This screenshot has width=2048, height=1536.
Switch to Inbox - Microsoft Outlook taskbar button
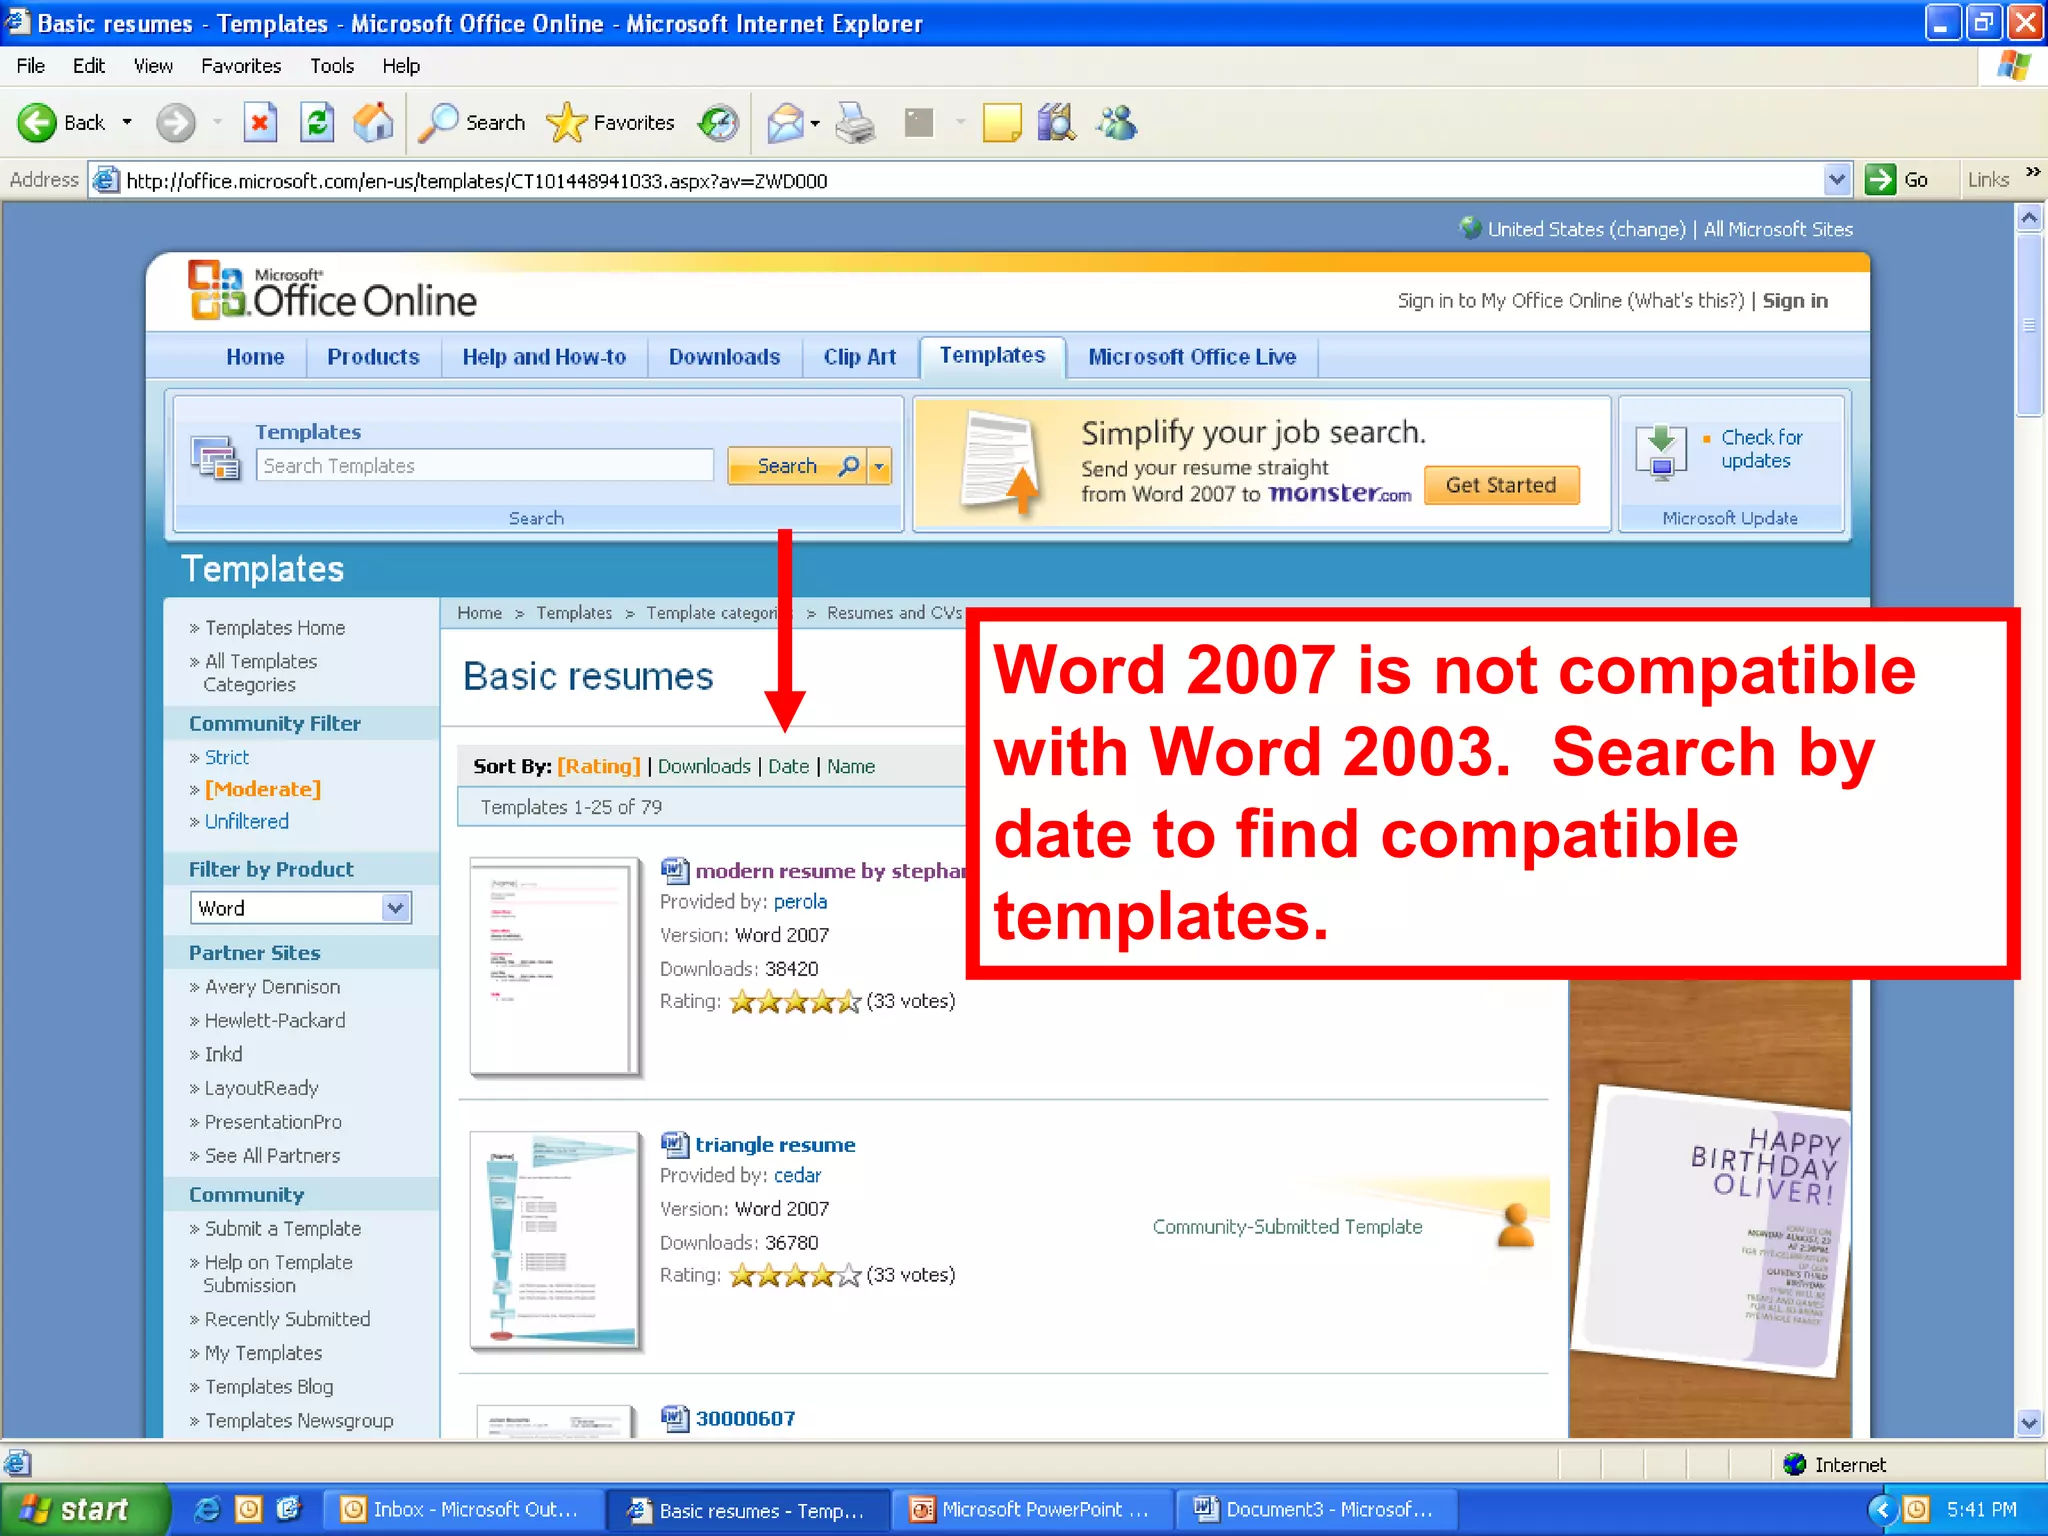pyautogui.click(x=464, y=1509)
